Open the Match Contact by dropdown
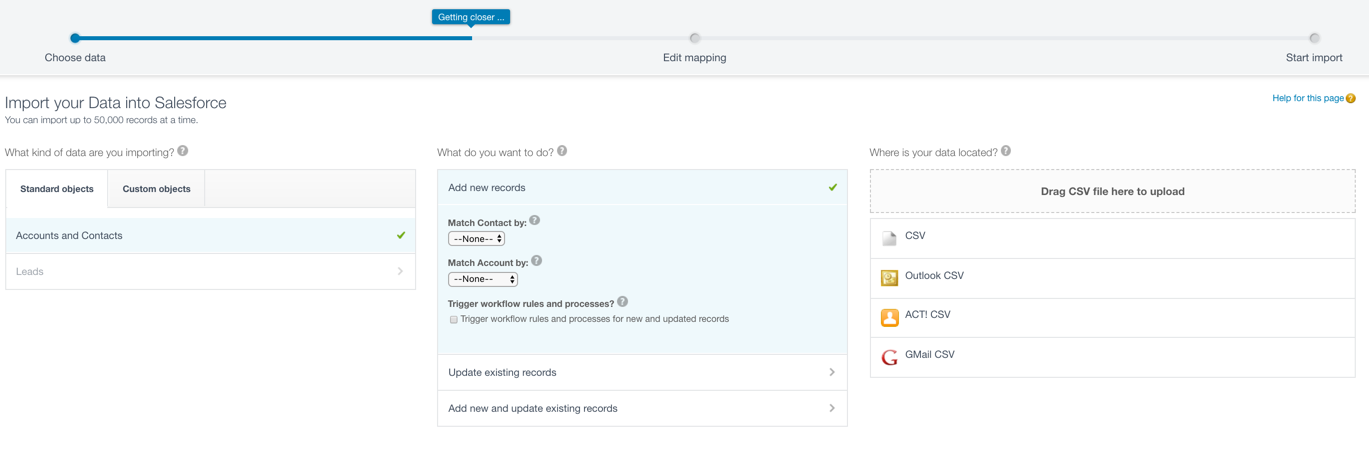Image resolution: width=1369 pixels, height=451 pixels. pyautogui.click(x=476, y=239)
